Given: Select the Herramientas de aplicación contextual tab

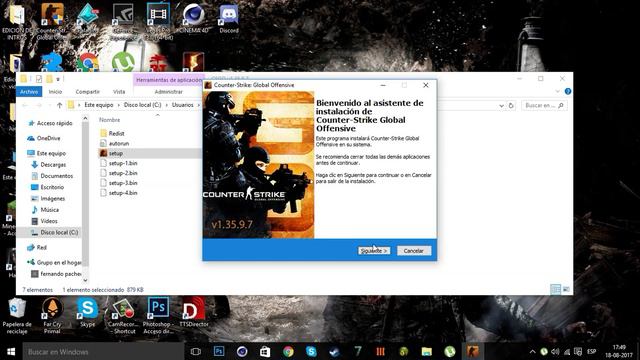Looking at the screenshot, I should point(168,80).
